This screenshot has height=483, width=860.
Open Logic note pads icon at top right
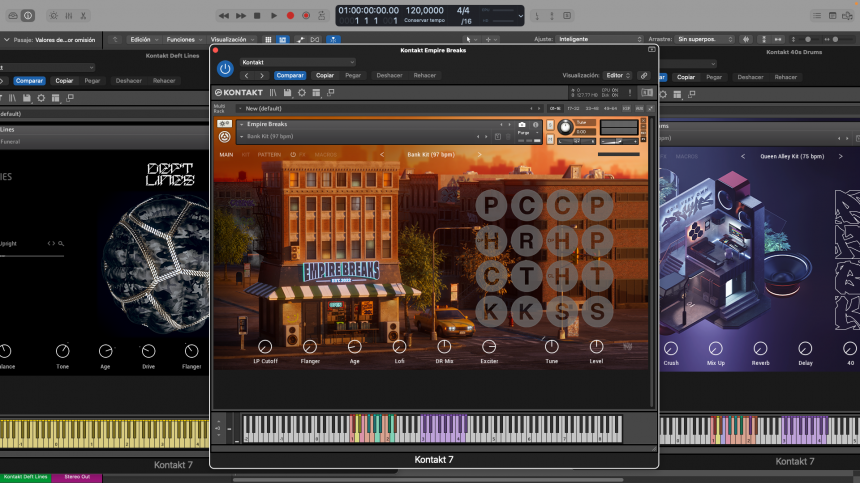[x=833, y=16]
